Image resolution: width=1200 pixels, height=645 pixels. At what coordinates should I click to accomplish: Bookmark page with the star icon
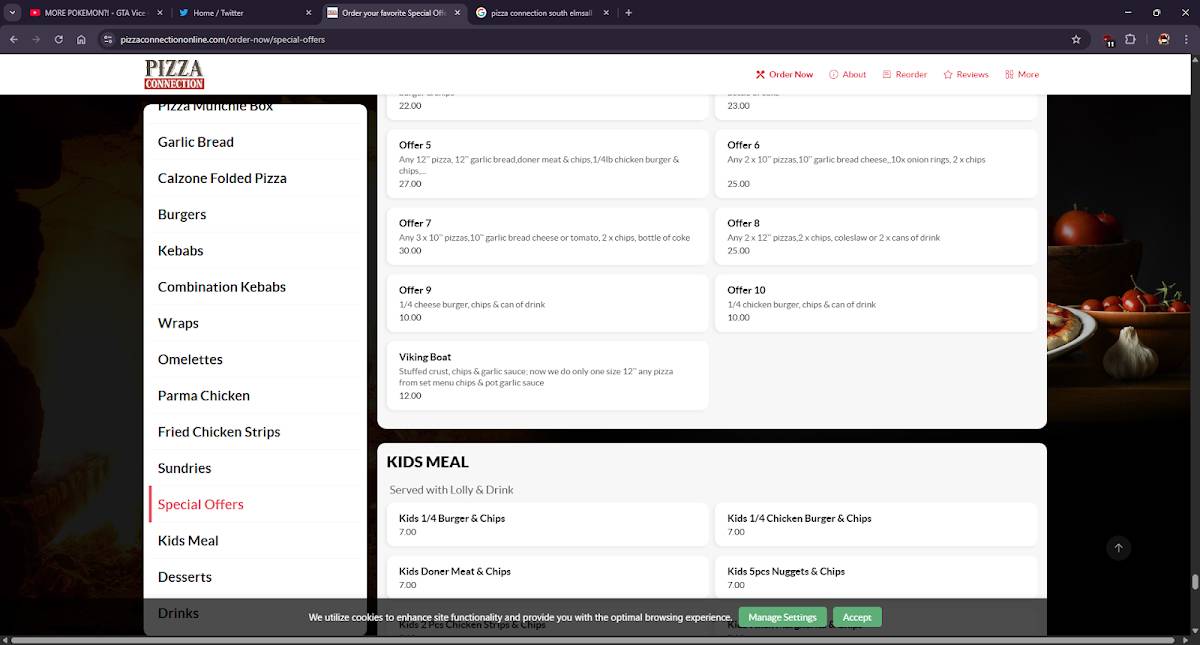point(1076,40)
